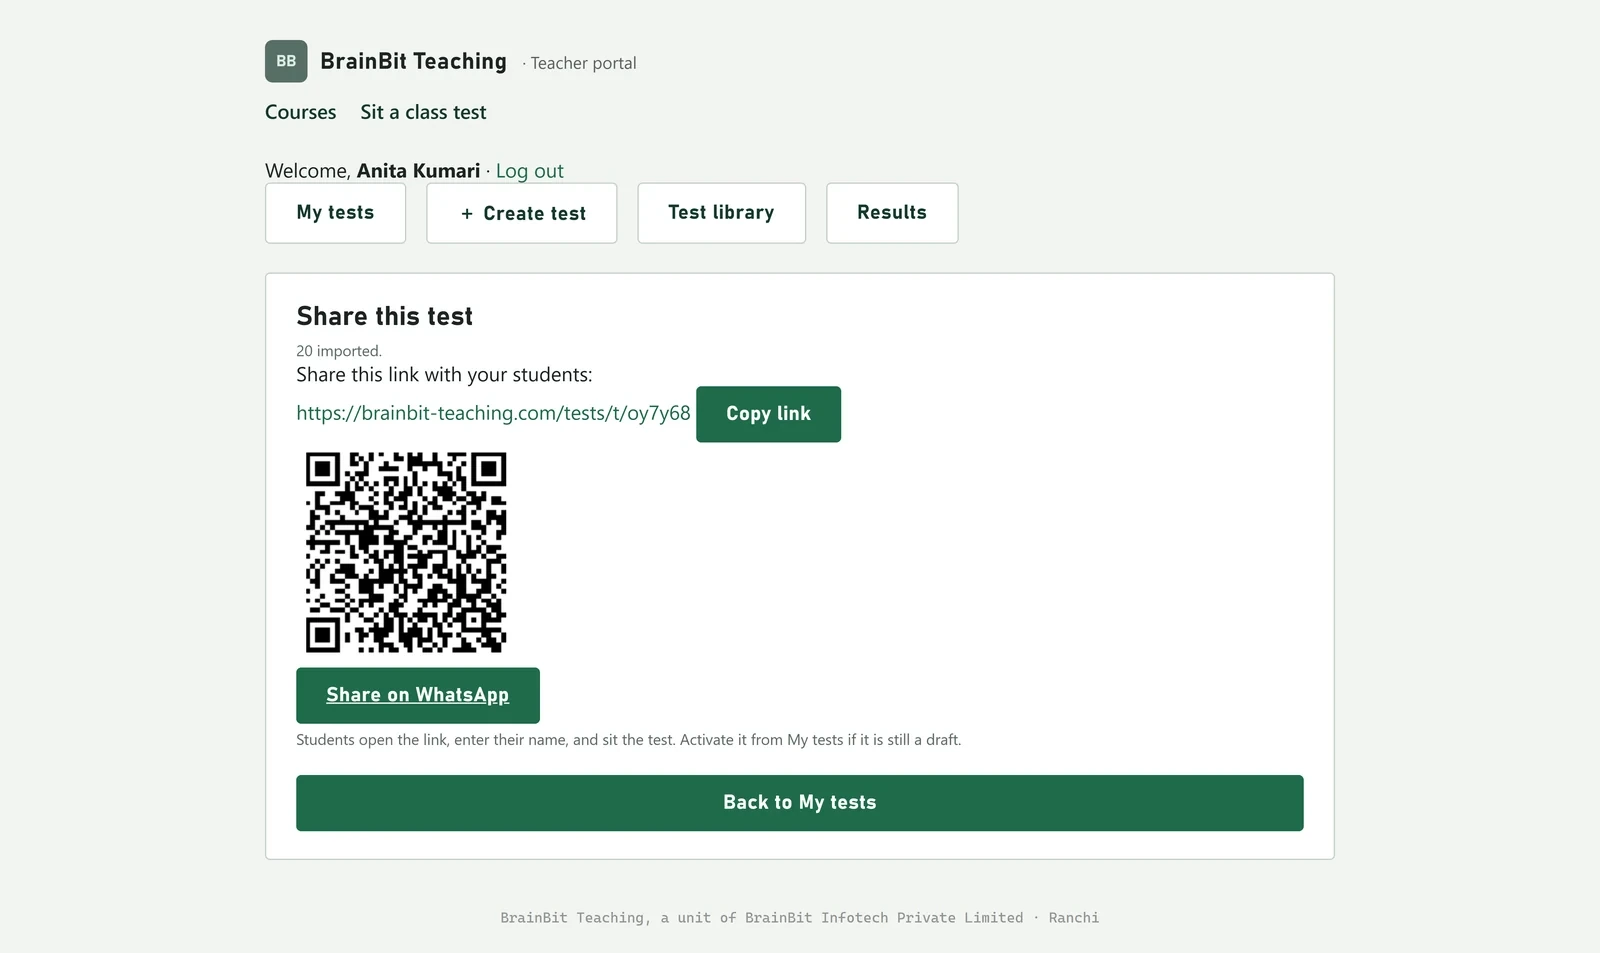Start a new test with Create test
Viewport: 1600px width, 953px height.
coord(522,213)
